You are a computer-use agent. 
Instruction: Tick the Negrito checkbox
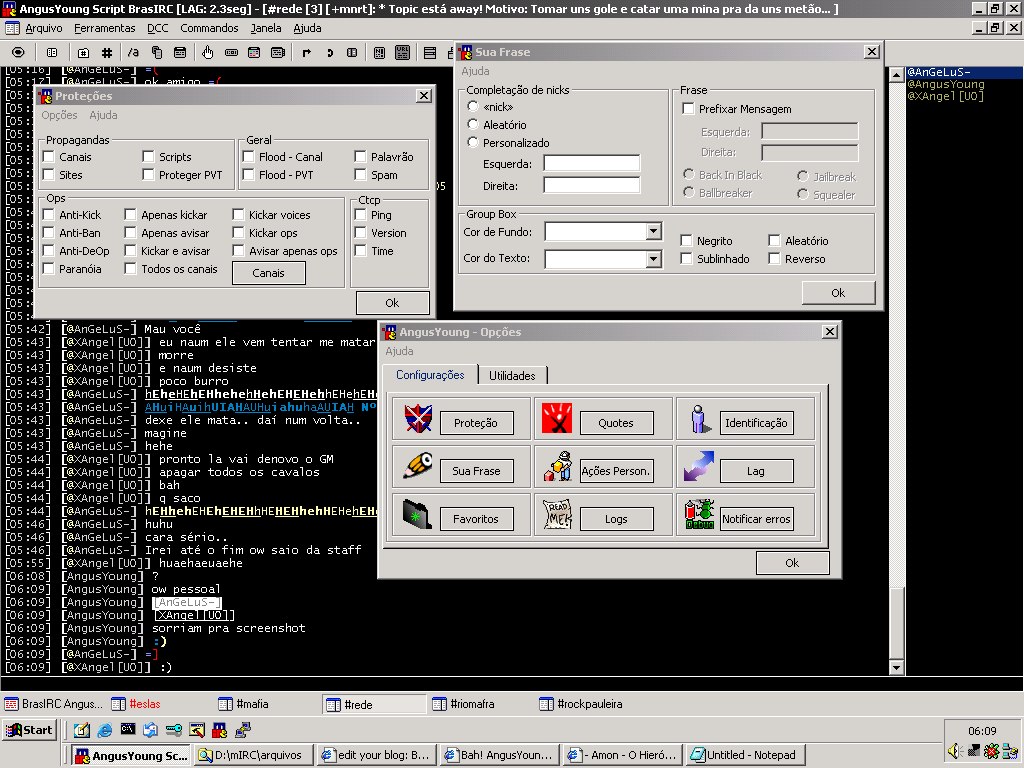(686, 241)
